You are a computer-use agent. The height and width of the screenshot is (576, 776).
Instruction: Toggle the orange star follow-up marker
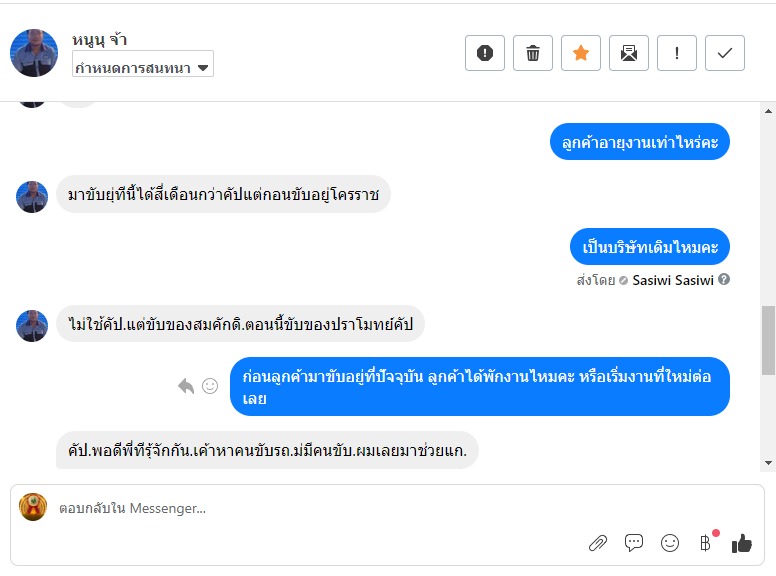coord(581,53)
